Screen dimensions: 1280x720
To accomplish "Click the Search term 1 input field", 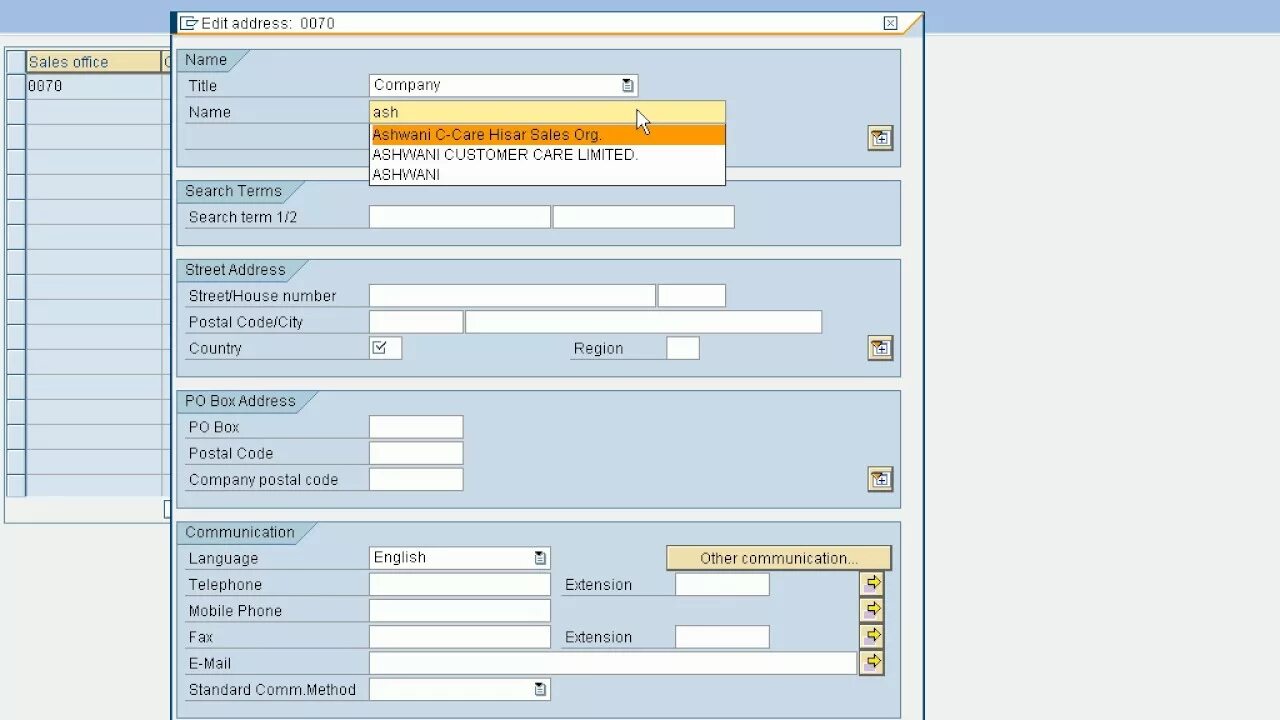I will pos(458,216).
